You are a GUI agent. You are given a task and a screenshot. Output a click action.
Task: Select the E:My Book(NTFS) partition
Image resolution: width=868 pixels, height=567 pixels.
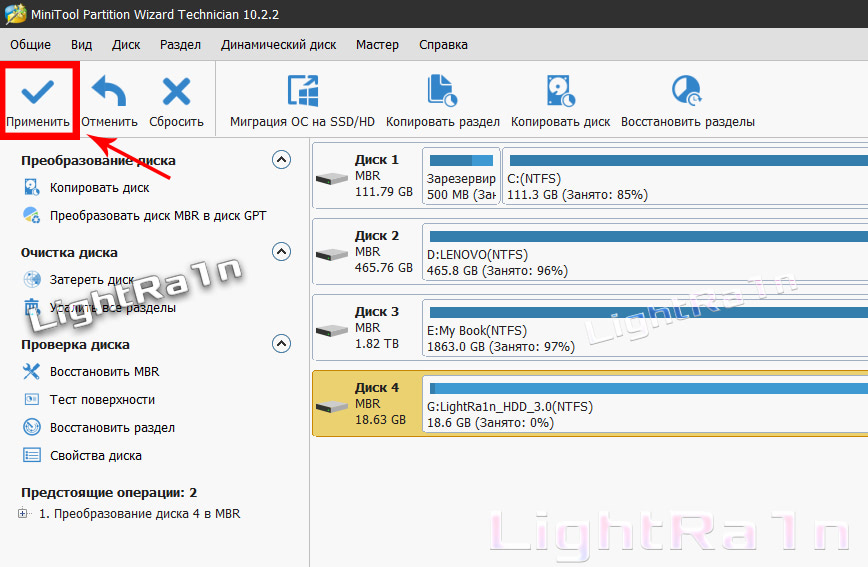pyautogui.click(x=645, y=328)
